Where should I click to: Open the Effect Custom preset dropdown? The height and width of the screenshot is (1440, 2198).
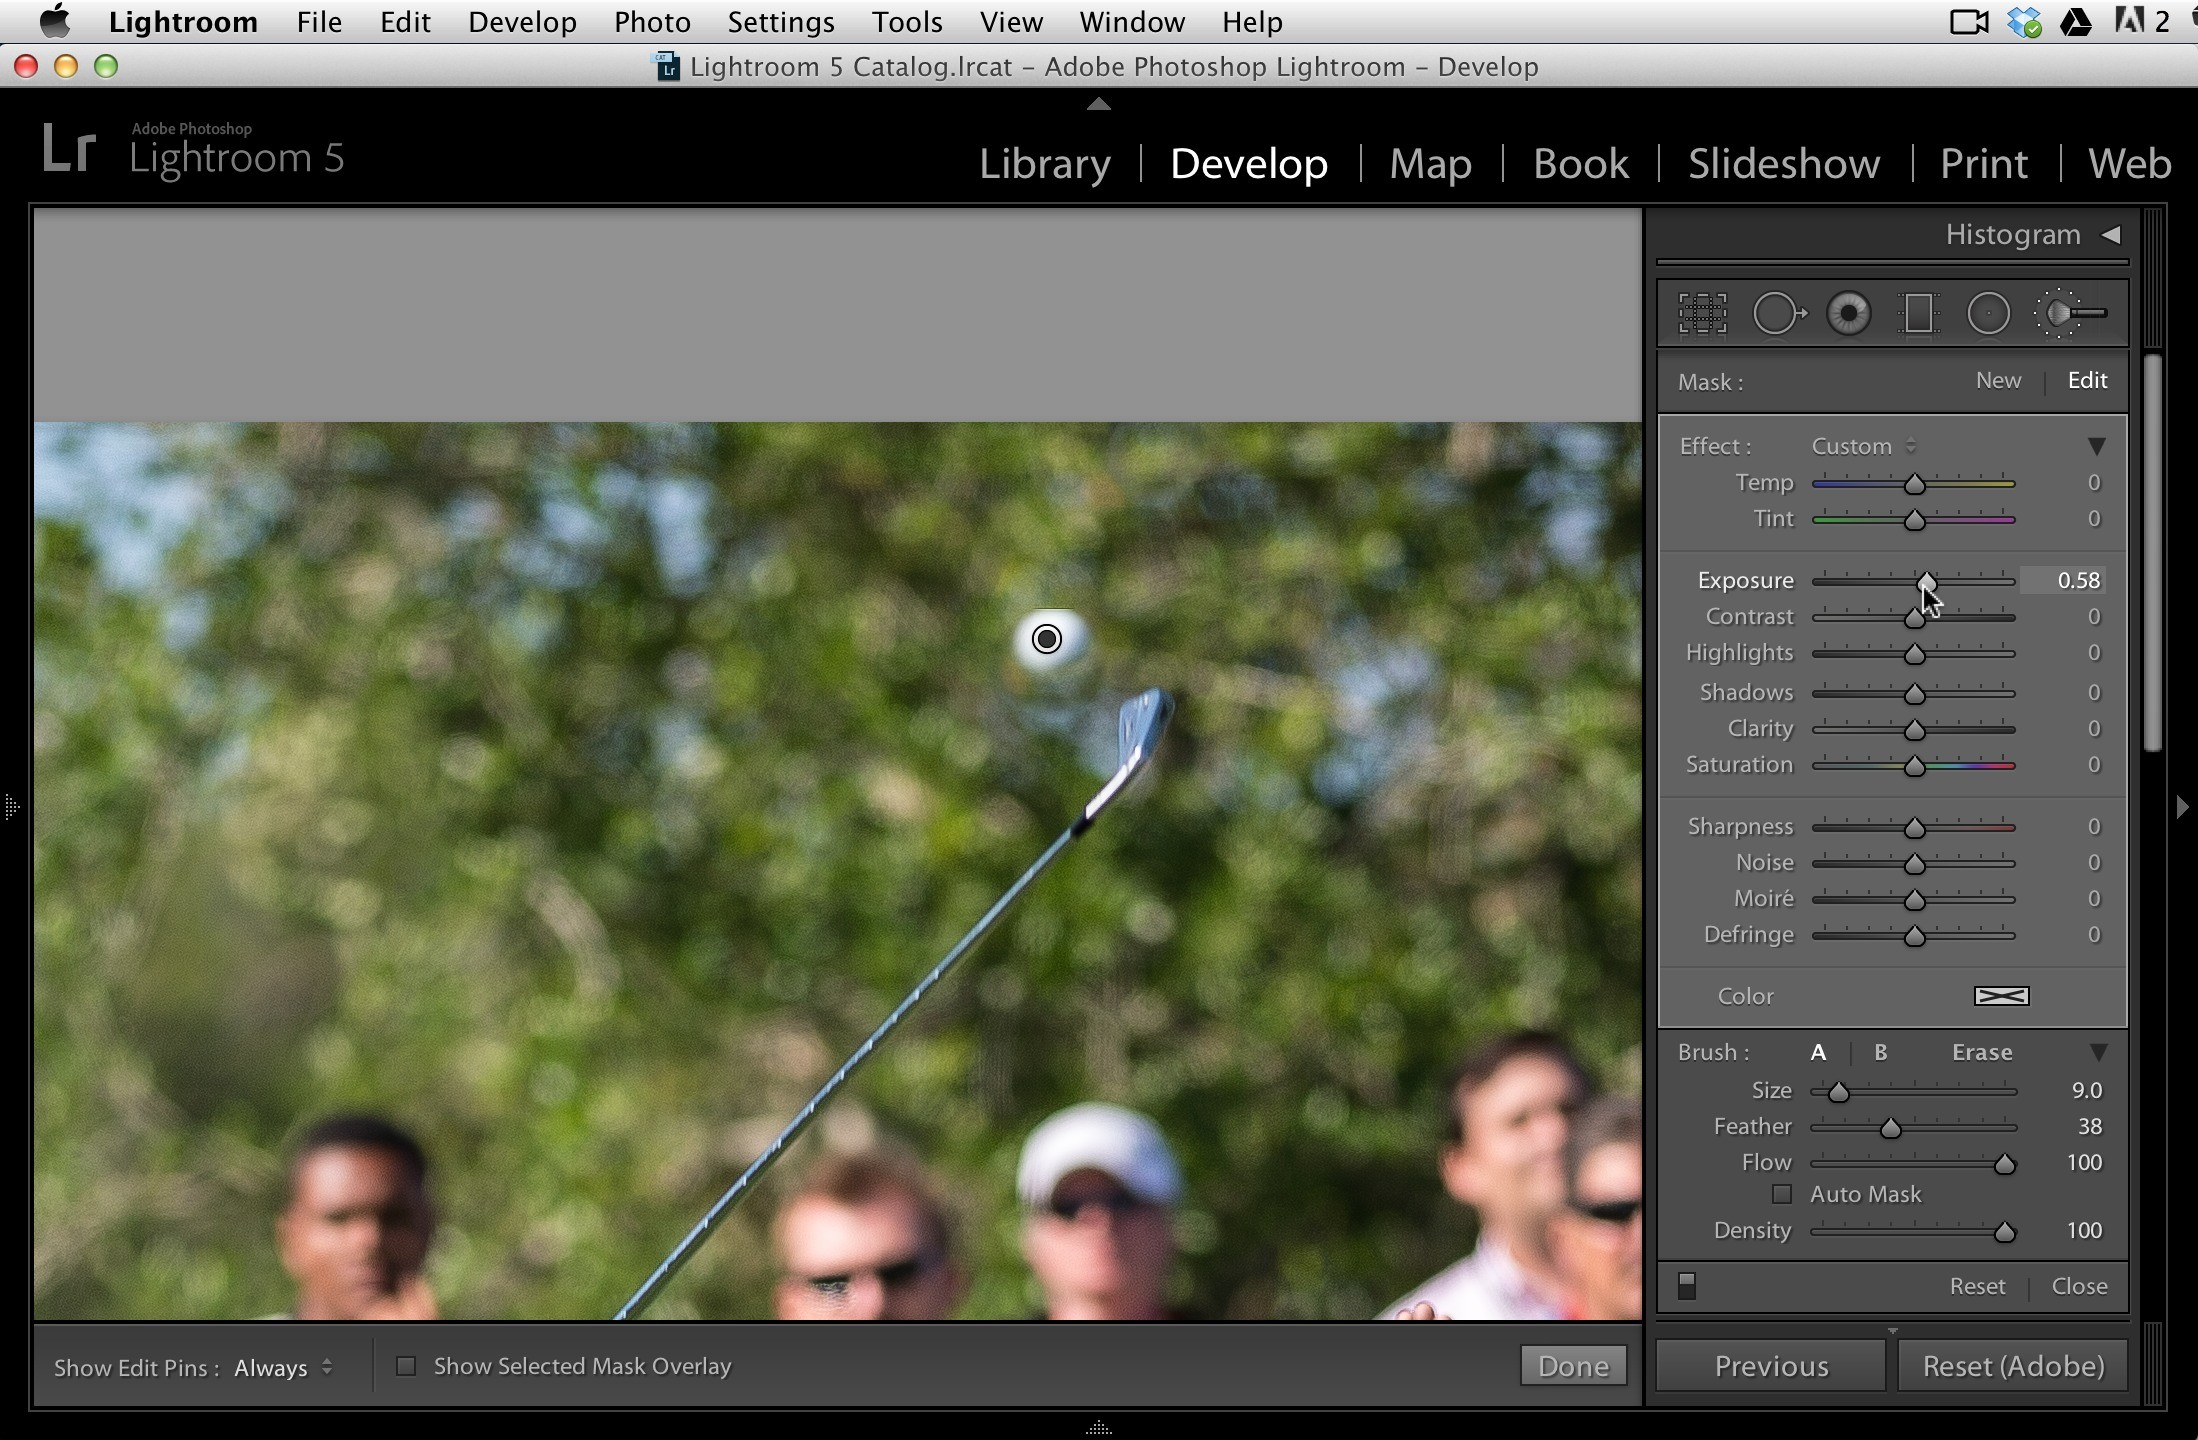[x=1864, y=446]
